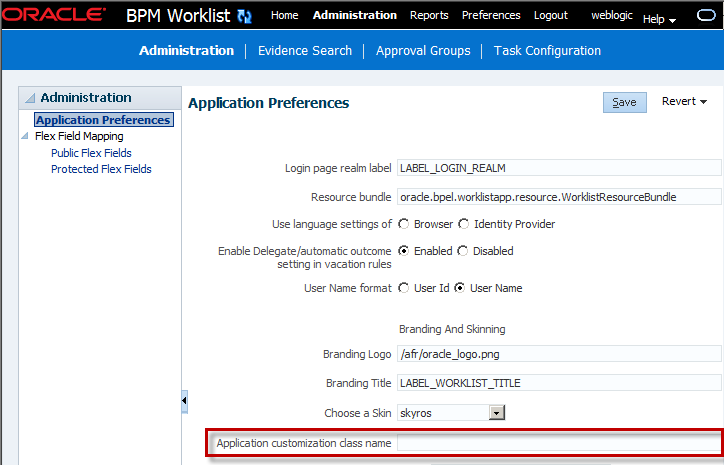This screenshot has height=465, width=724.
Task: Click Logout in the top bar
Action: coord(550,15)
